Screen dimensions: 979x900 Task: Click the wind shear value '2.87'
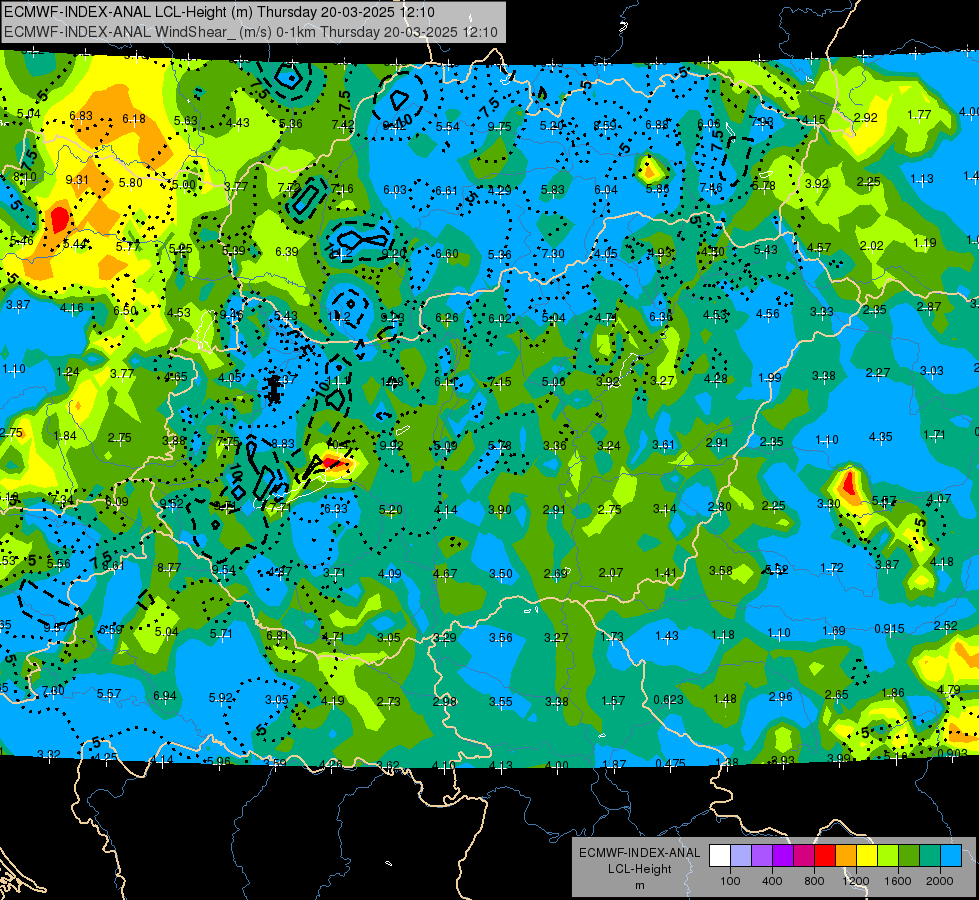pyautogui.click(x=928, y=307)
